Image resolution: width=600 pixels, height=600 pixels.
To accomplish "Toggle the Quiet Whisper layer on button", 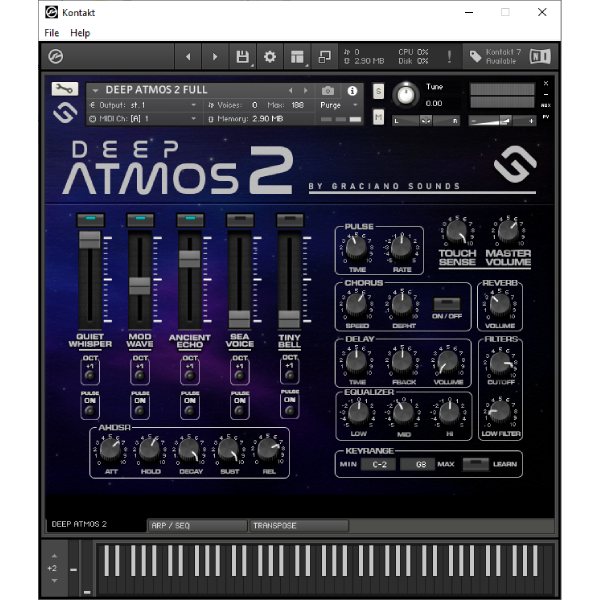I will pyautogui.click(x=90, y=220).
